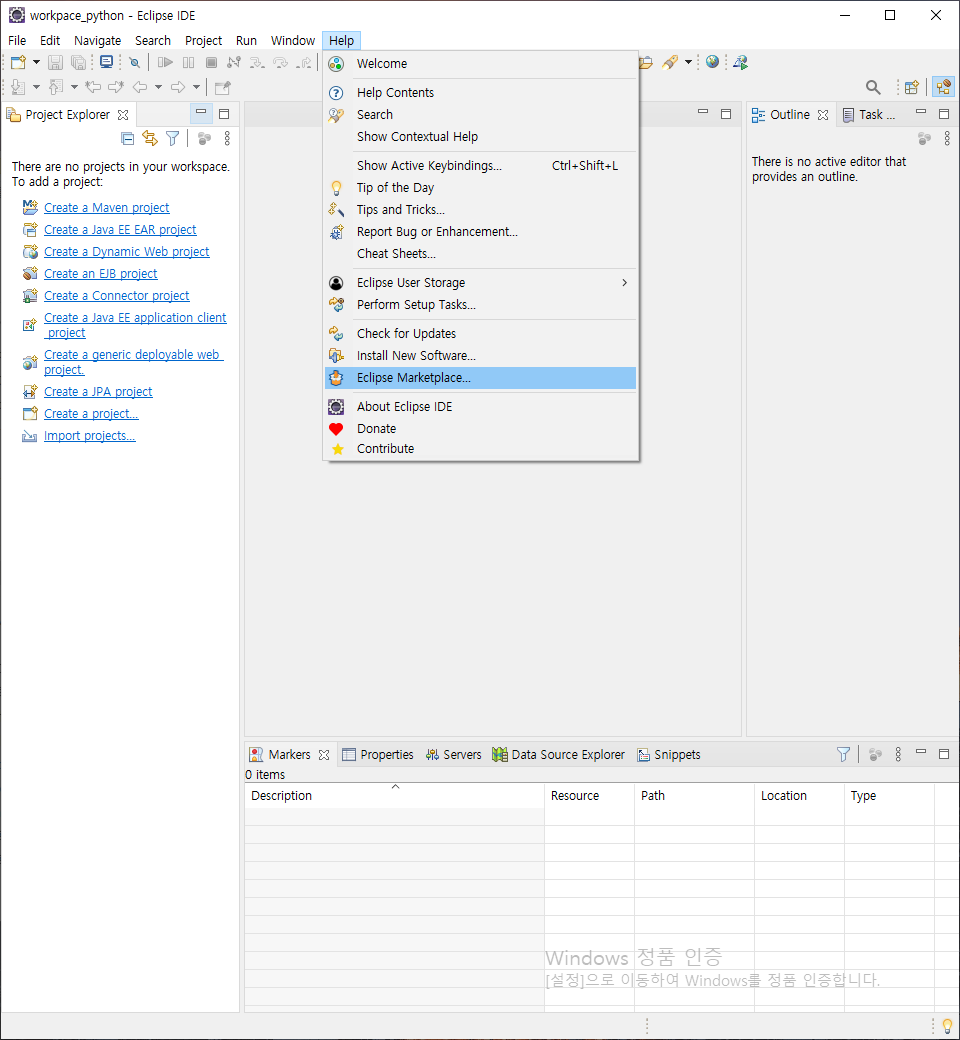This screenshot has height=1040, width=960.
Task: Click Create a Maven project link
Action: click(107, 208)
